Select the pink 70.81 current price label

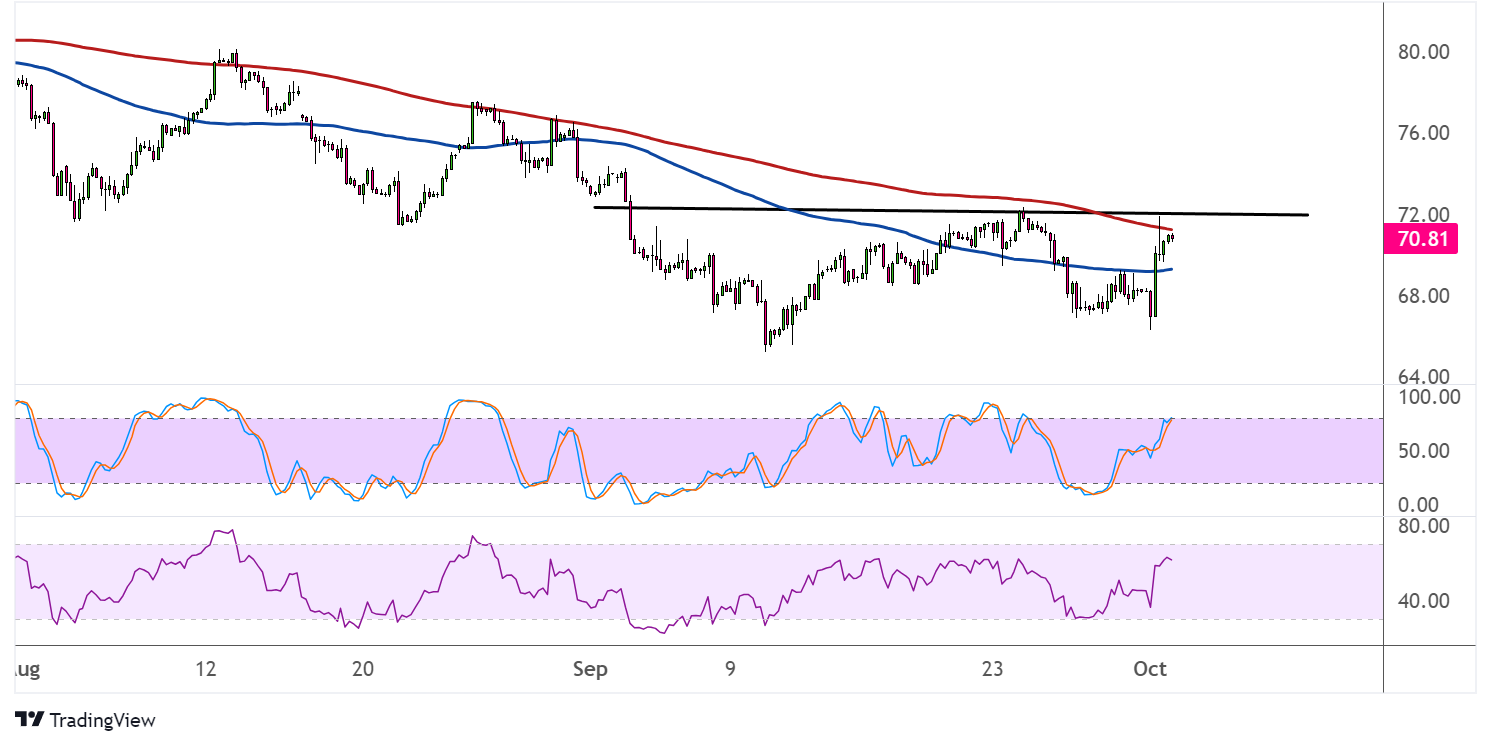[1420, 240]
